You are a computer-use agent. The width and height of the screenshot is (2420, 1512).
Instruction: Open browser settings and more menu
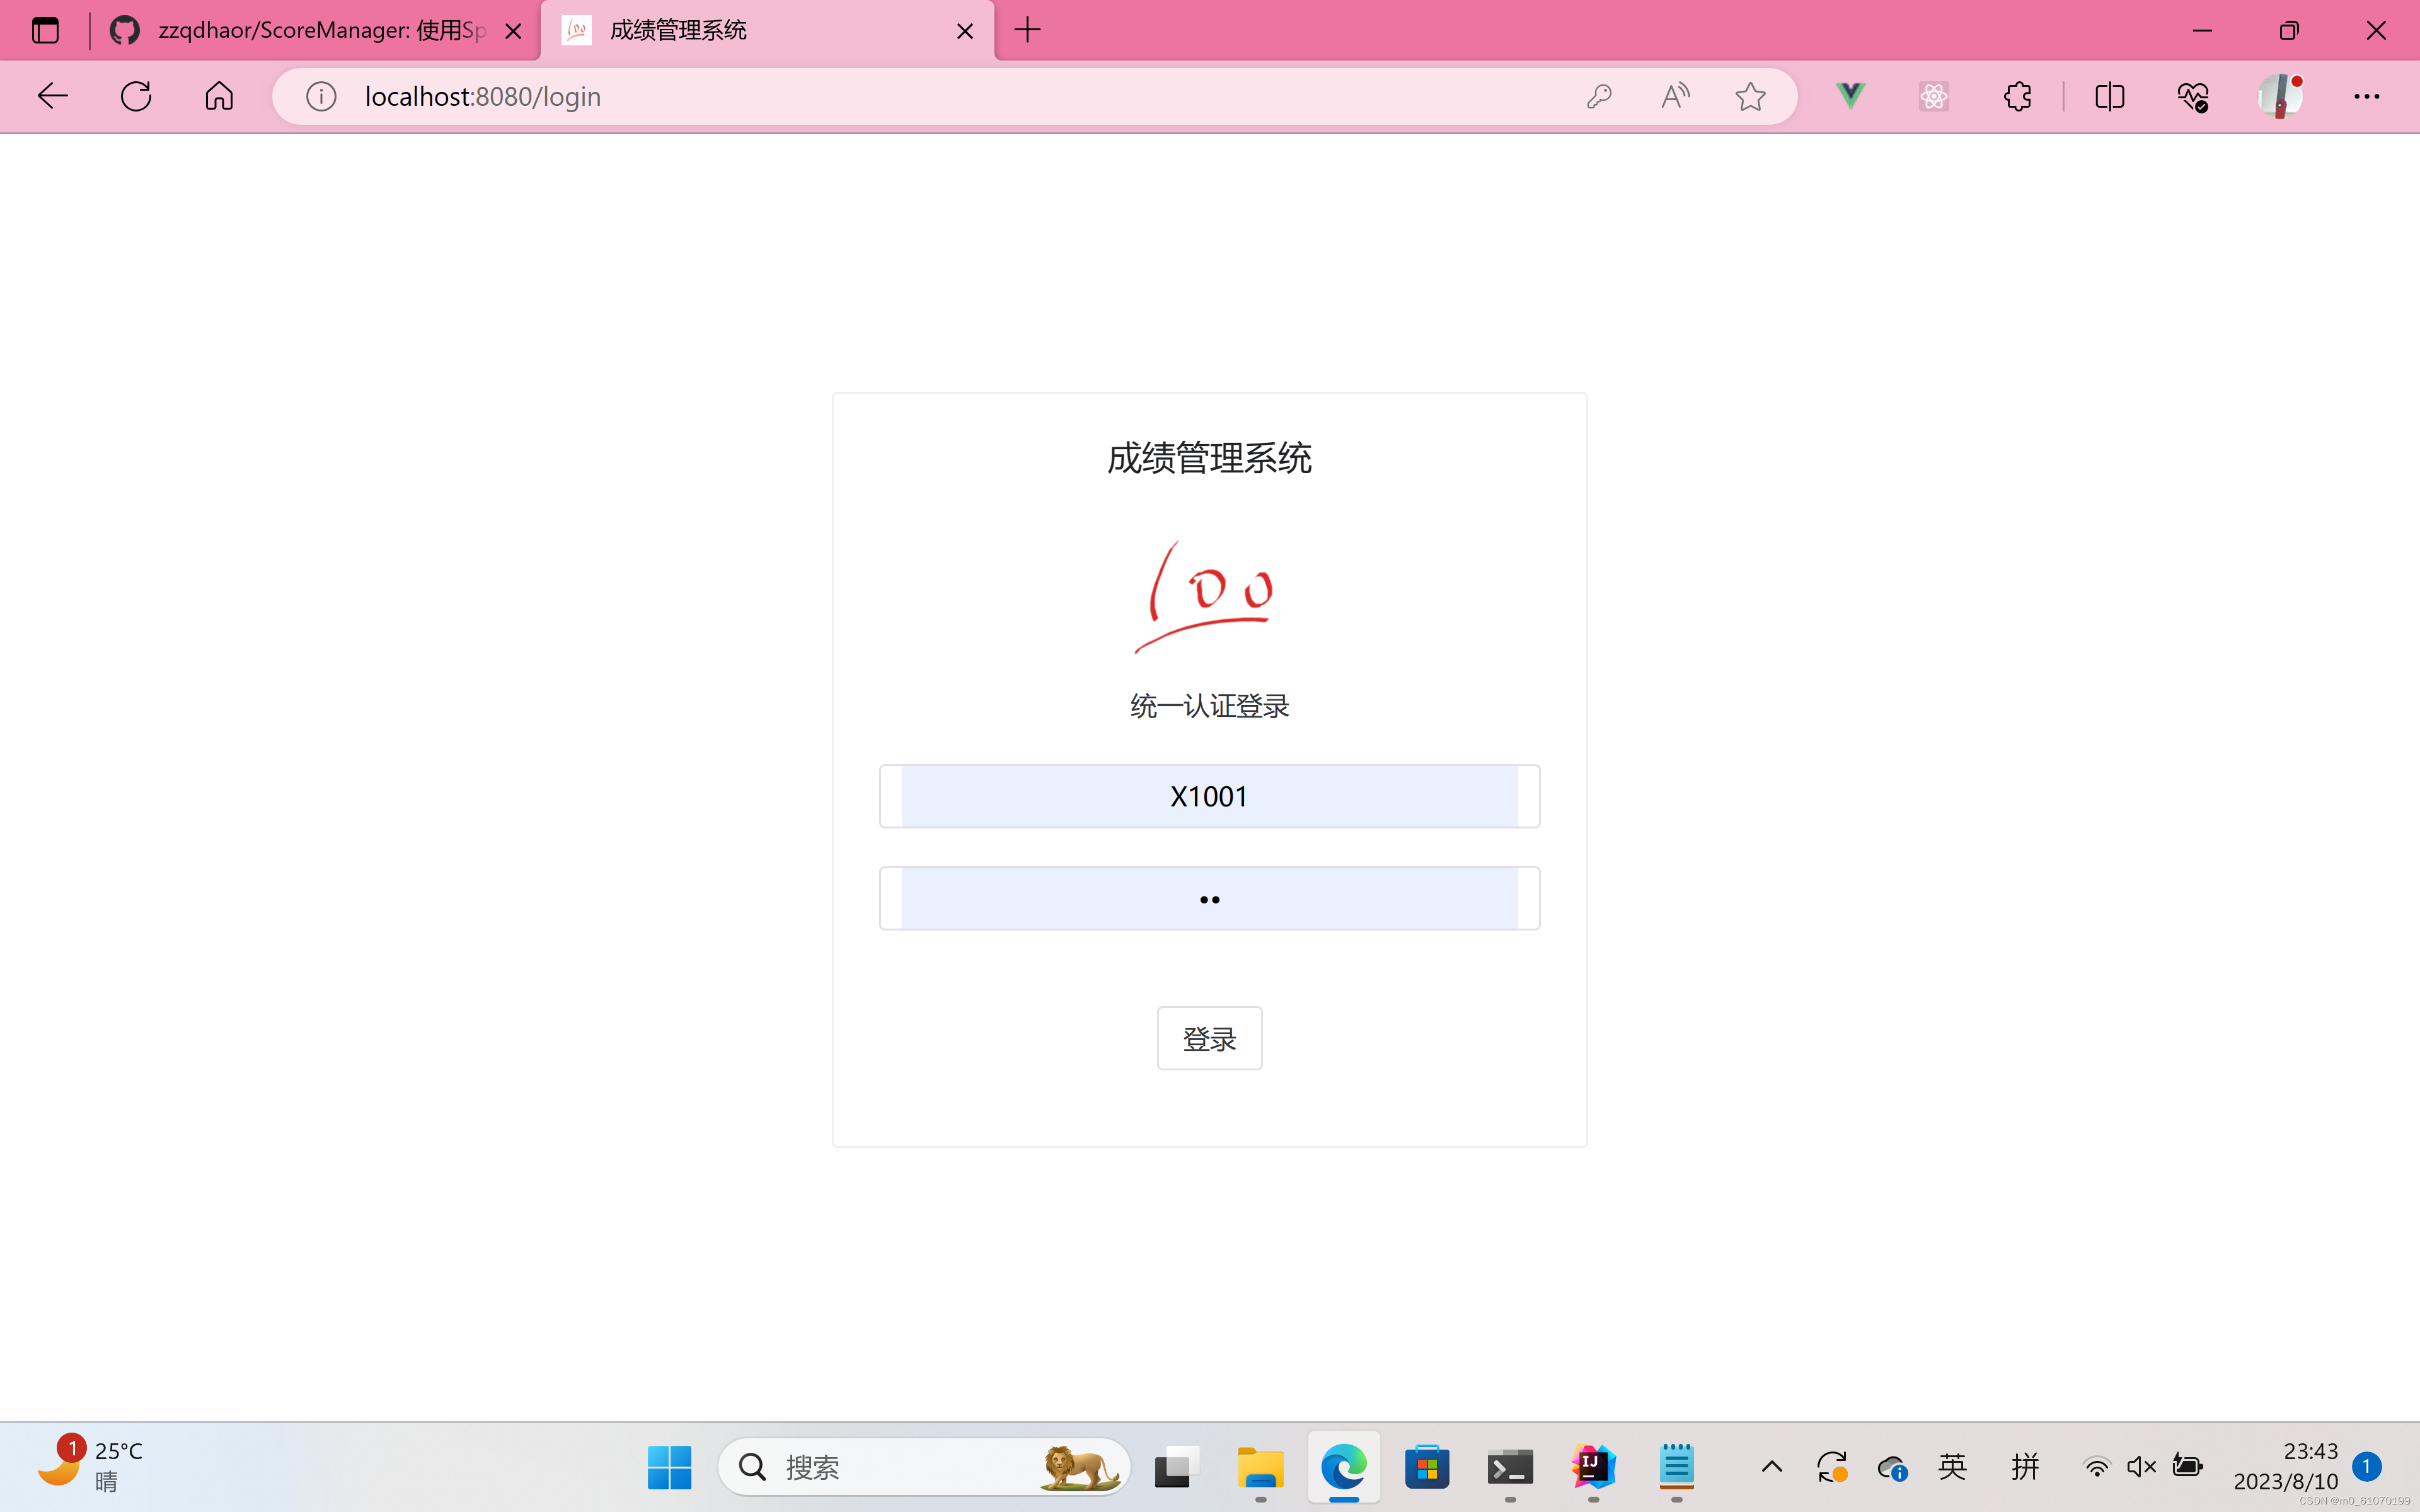point(2366,96)
